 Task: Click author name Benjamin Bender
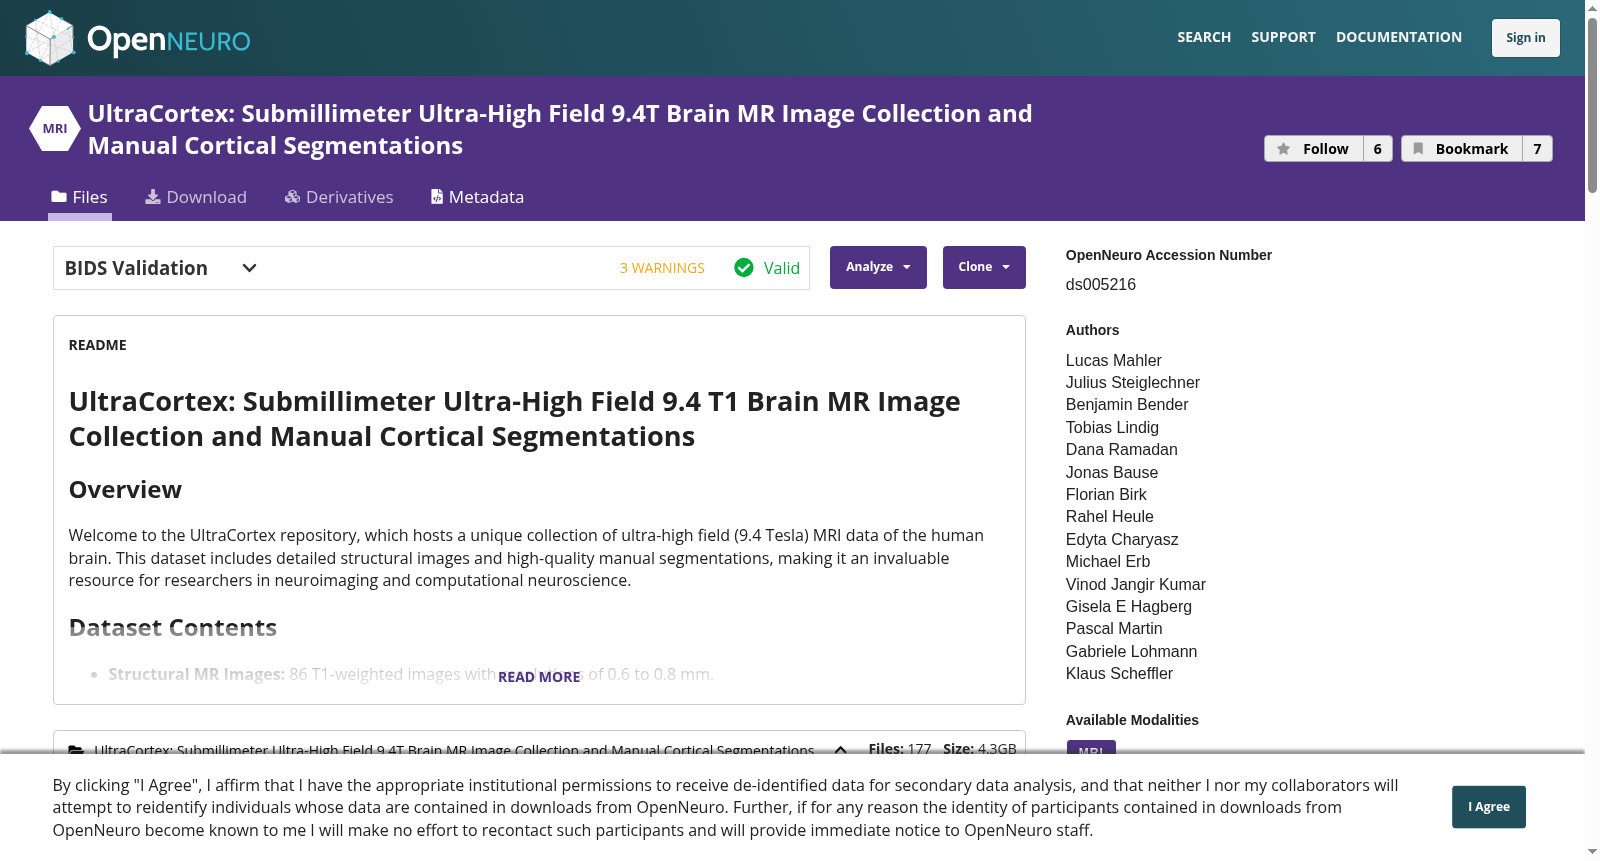click(1127, 404)
